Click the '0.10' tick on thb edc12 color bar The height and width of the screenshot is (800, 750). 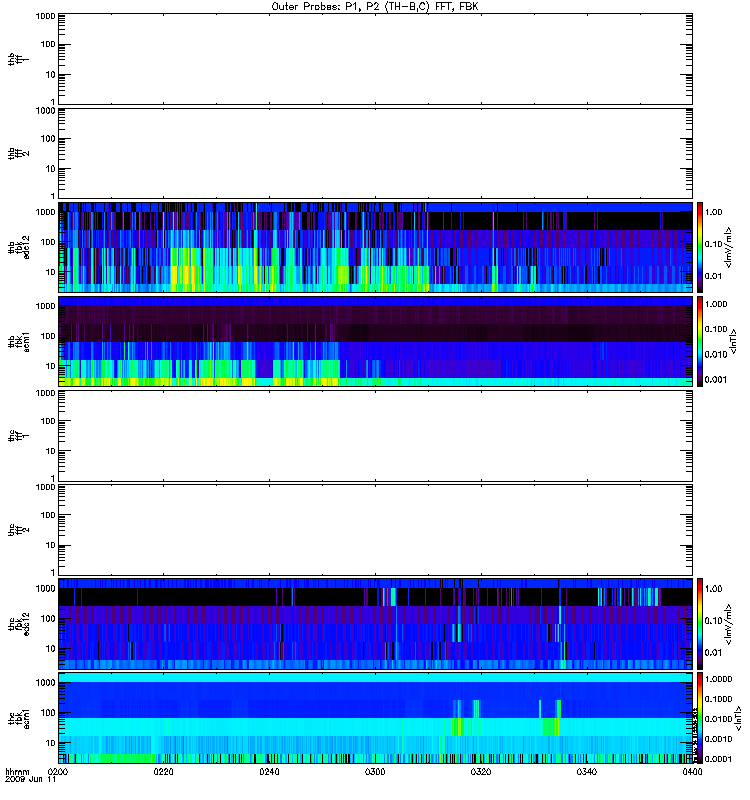(713, 244)
